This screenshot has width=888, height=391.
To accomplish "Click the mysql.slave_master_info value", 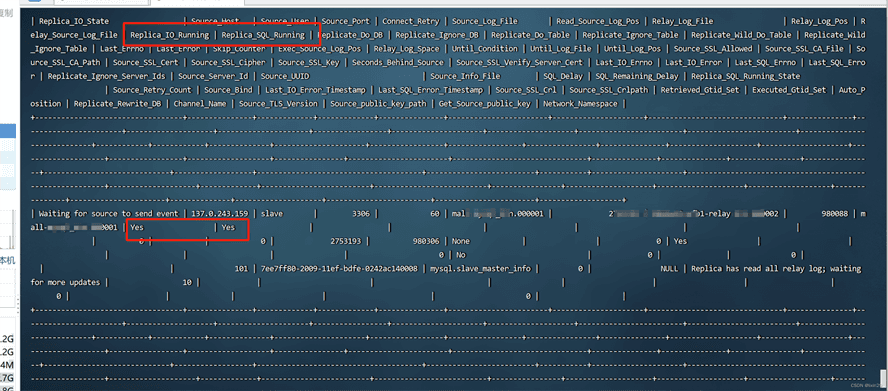I will tap(480, 269).
